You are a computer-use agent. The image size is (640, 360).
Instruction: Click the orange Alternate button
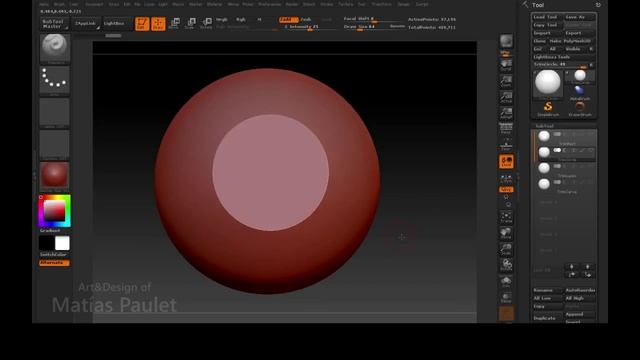(54, 263)
